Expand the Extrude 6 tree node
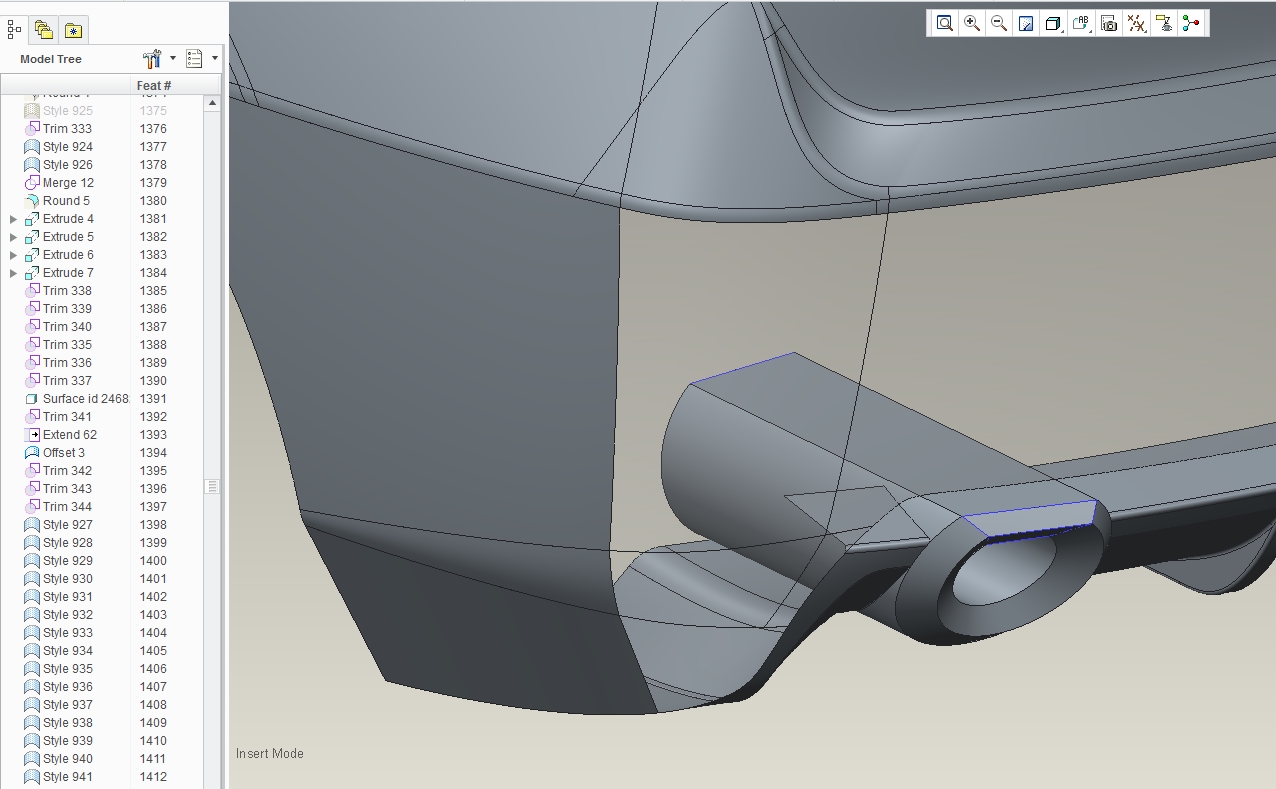 tap(13, 255)
